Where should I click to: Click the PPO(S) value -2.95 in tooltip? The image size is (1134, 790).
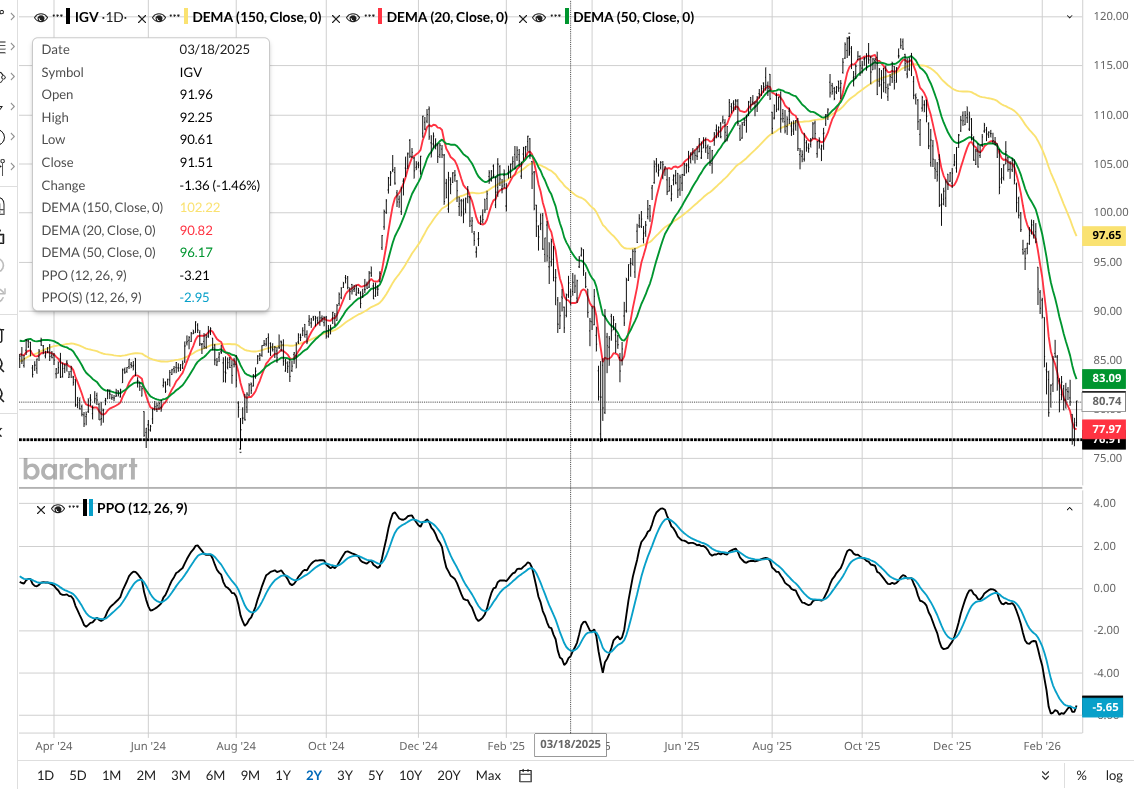(195, 298)
